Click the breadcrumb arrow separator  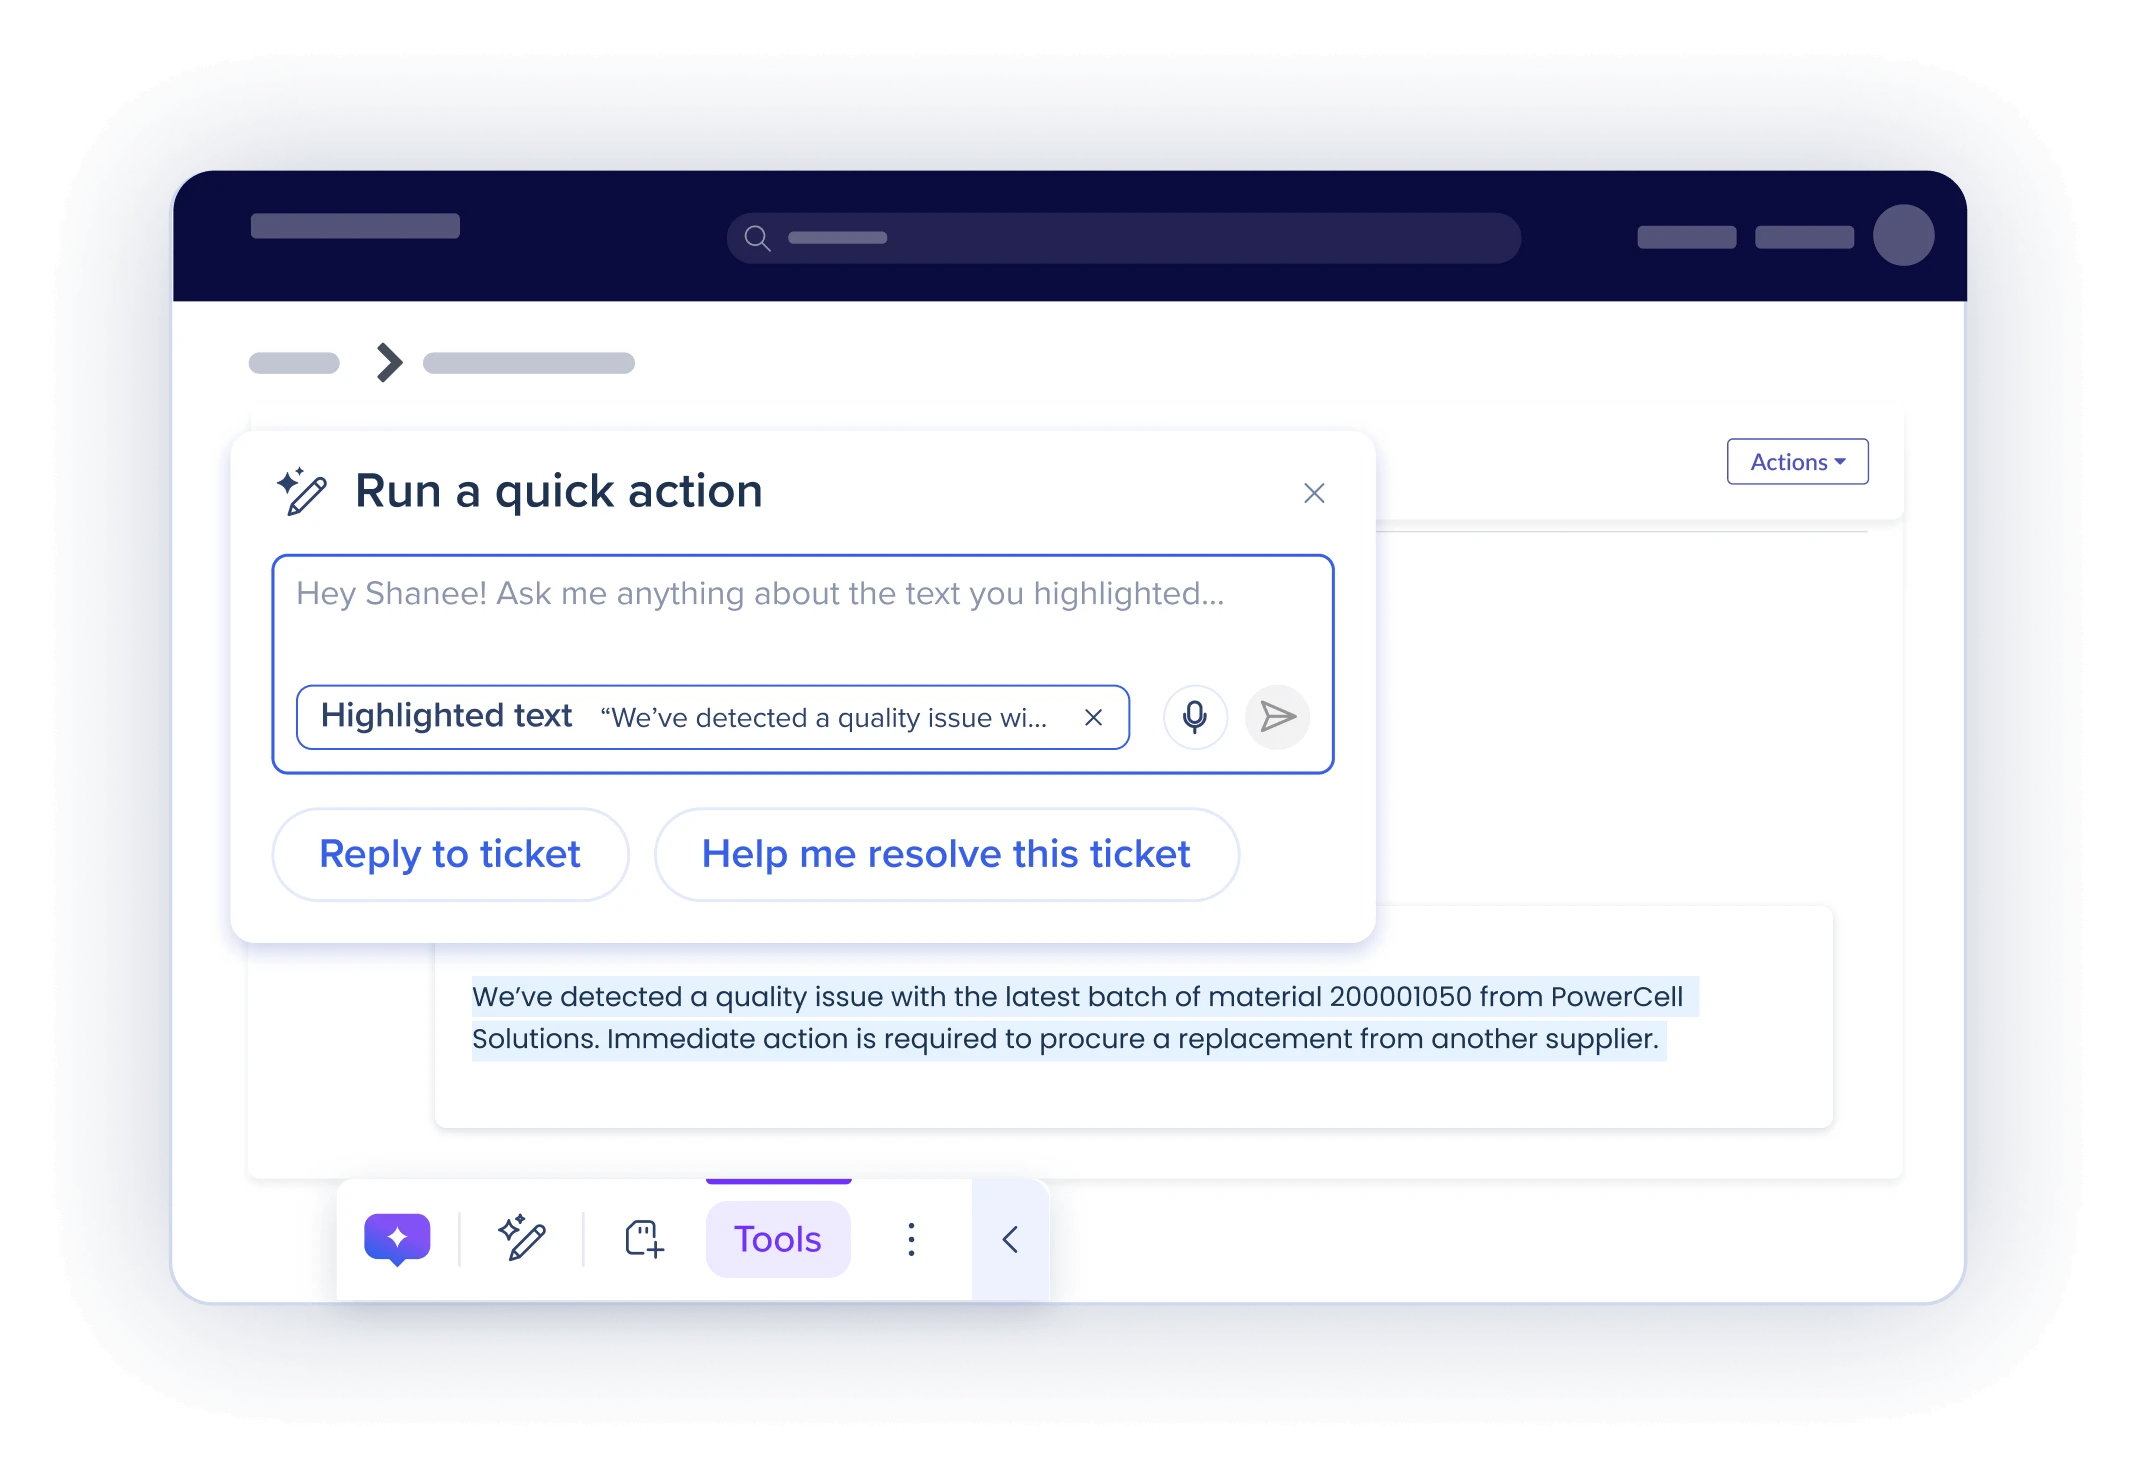click(x=388, y=363)
